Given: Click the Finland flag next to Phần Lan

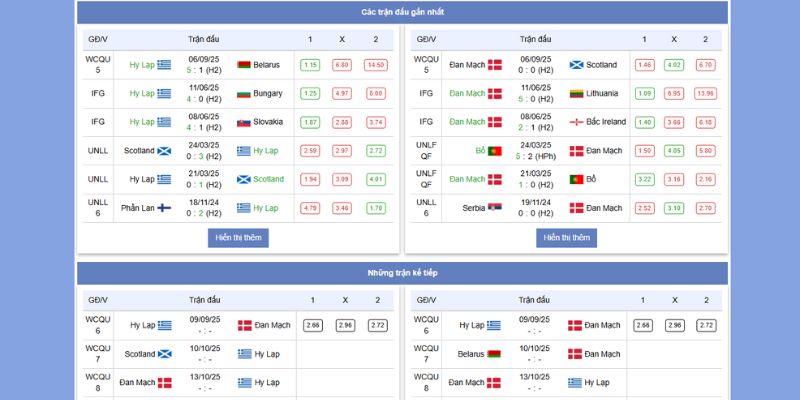Looking at the screenshot, I should 164,208.
